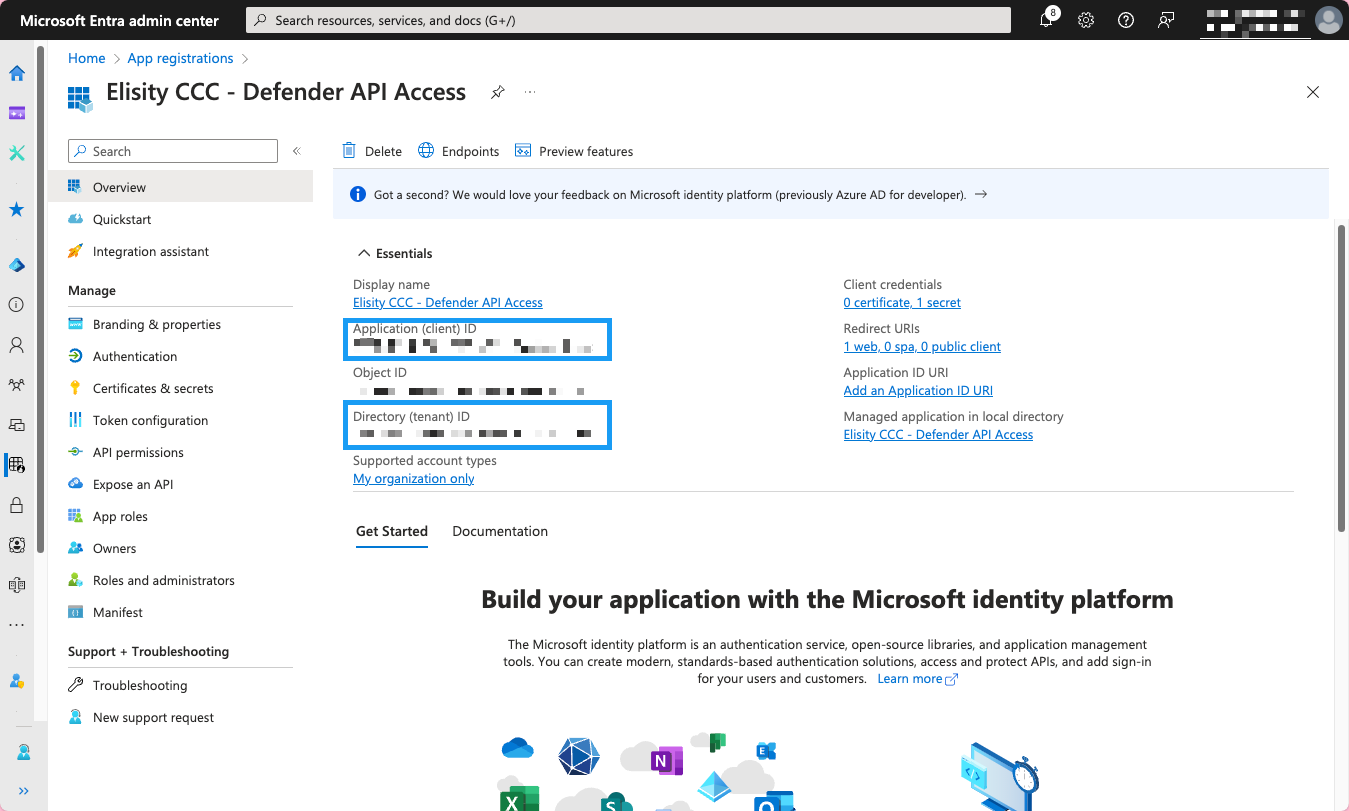1349x811 pixels.
Task: Open the feedback icon in top bar
Action: (1165, 20)
